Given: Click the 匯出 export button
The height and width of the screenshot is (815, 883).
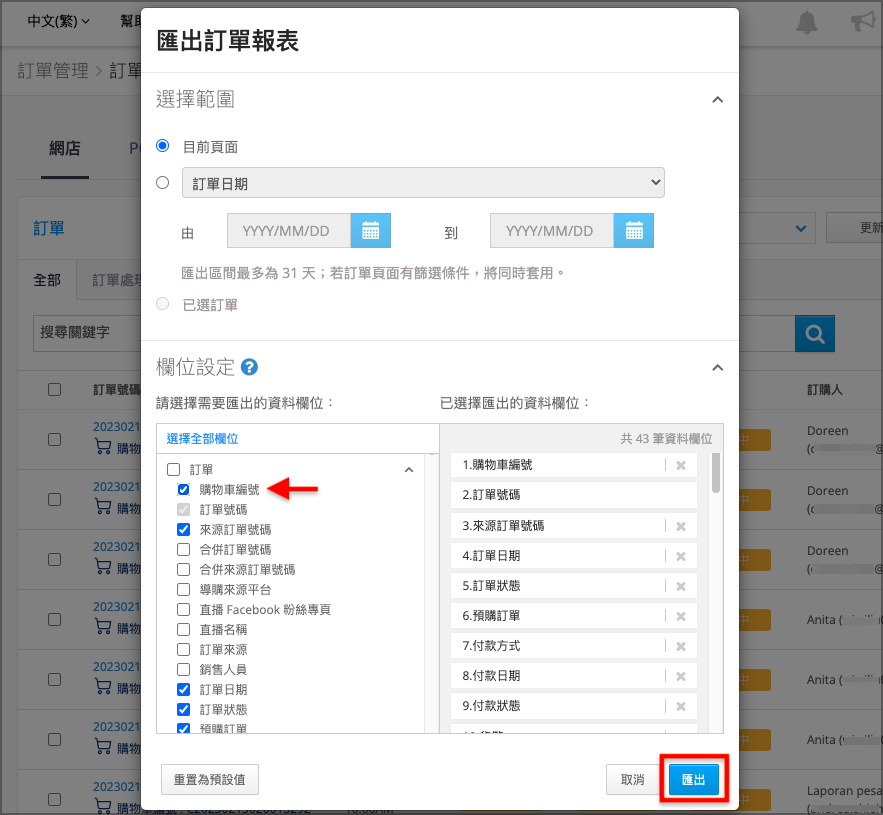Looking at the screenshot, I should pos(693,780).
